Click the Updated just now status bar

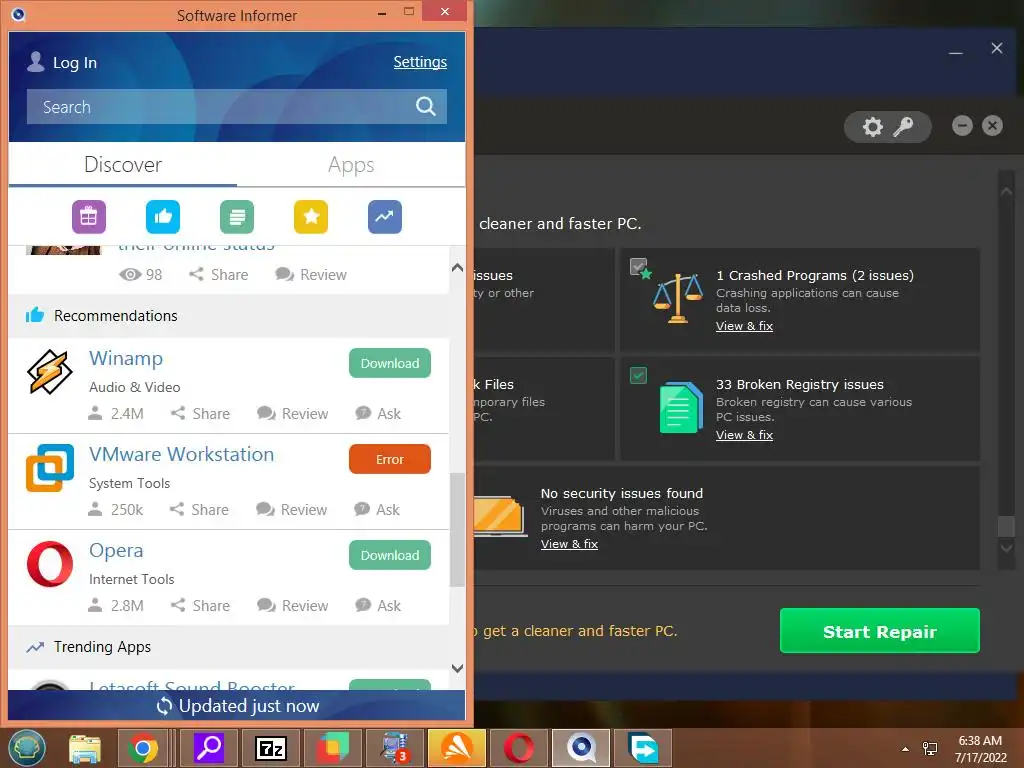click(237, 705)
